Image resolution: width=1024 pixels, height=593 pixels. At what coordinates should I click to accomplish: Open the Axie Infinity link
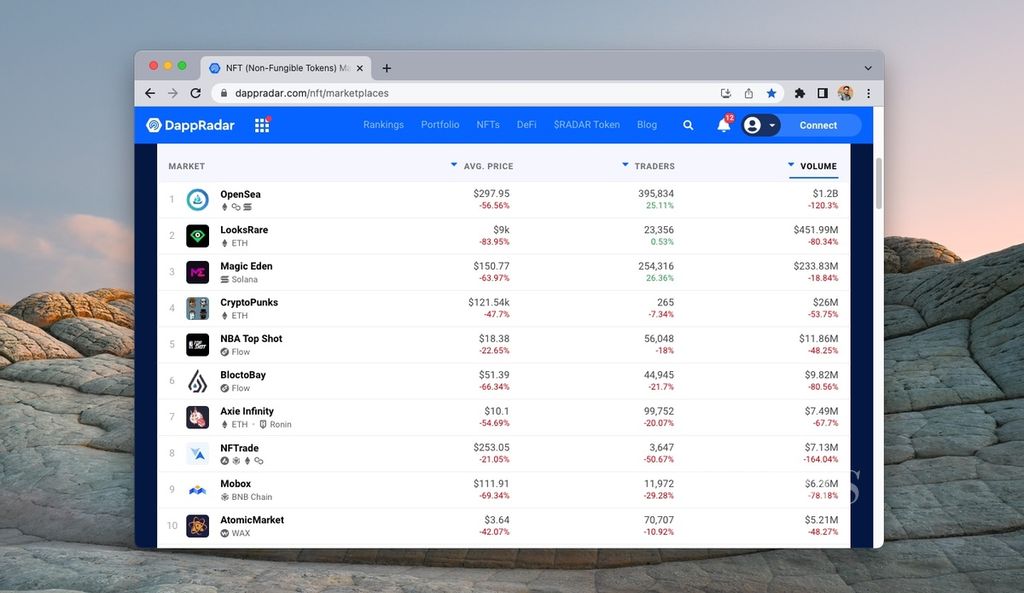click(x=247, y=411)
